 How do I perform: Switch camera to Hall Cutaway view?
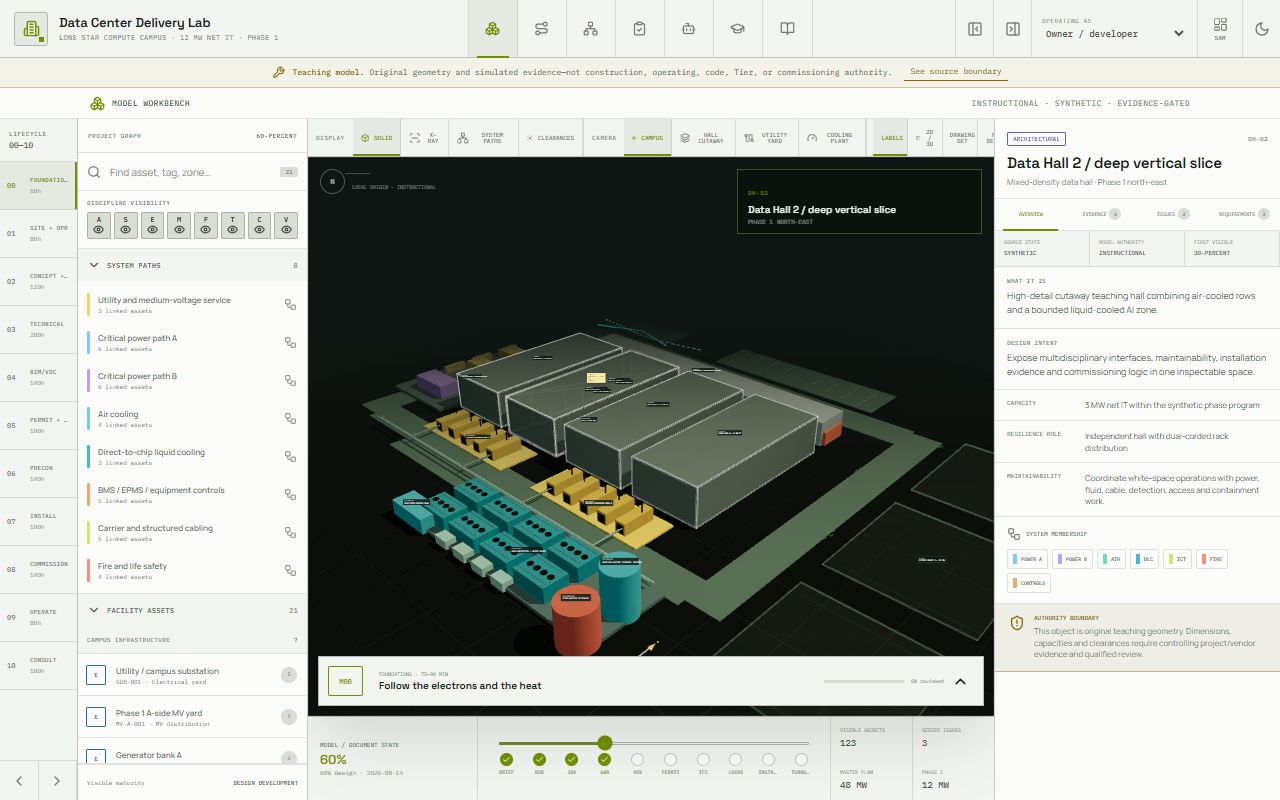(703, 138)
